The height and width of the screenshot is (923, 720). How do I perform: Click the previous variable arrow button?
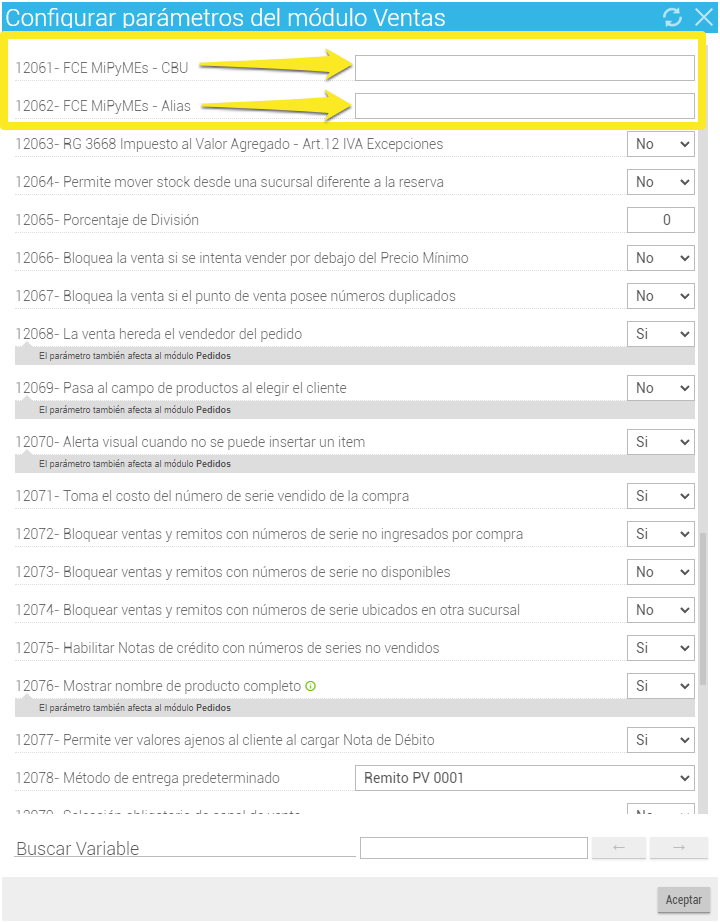[x=619, y=848]
